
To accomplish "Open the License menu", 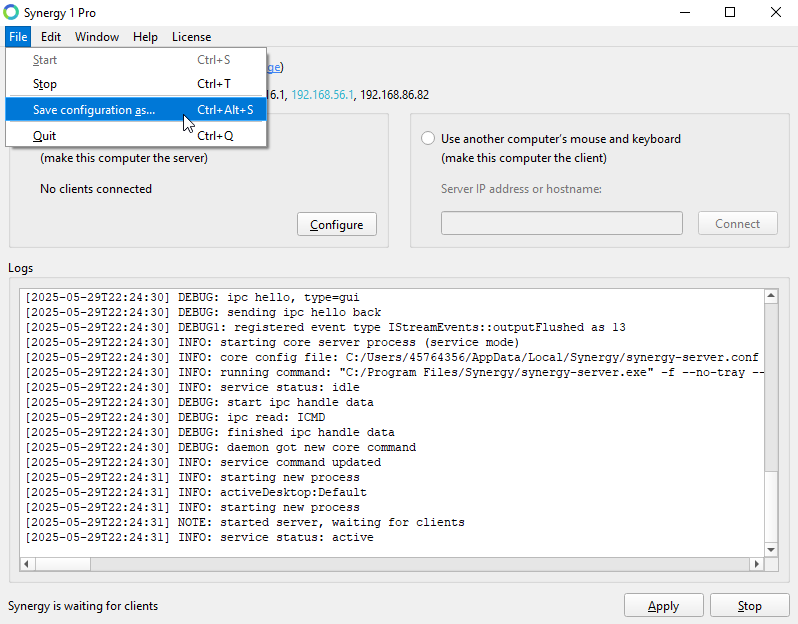I will coord(191,37).
